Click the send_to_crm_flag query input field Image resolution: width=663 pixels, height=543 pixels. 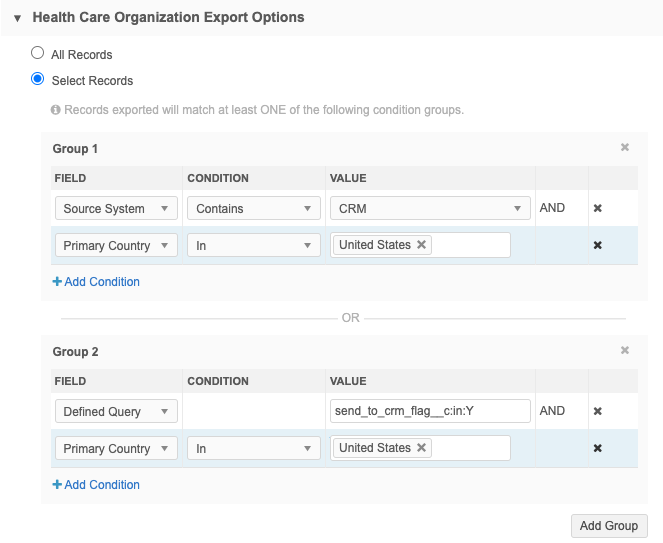(429, 411)
